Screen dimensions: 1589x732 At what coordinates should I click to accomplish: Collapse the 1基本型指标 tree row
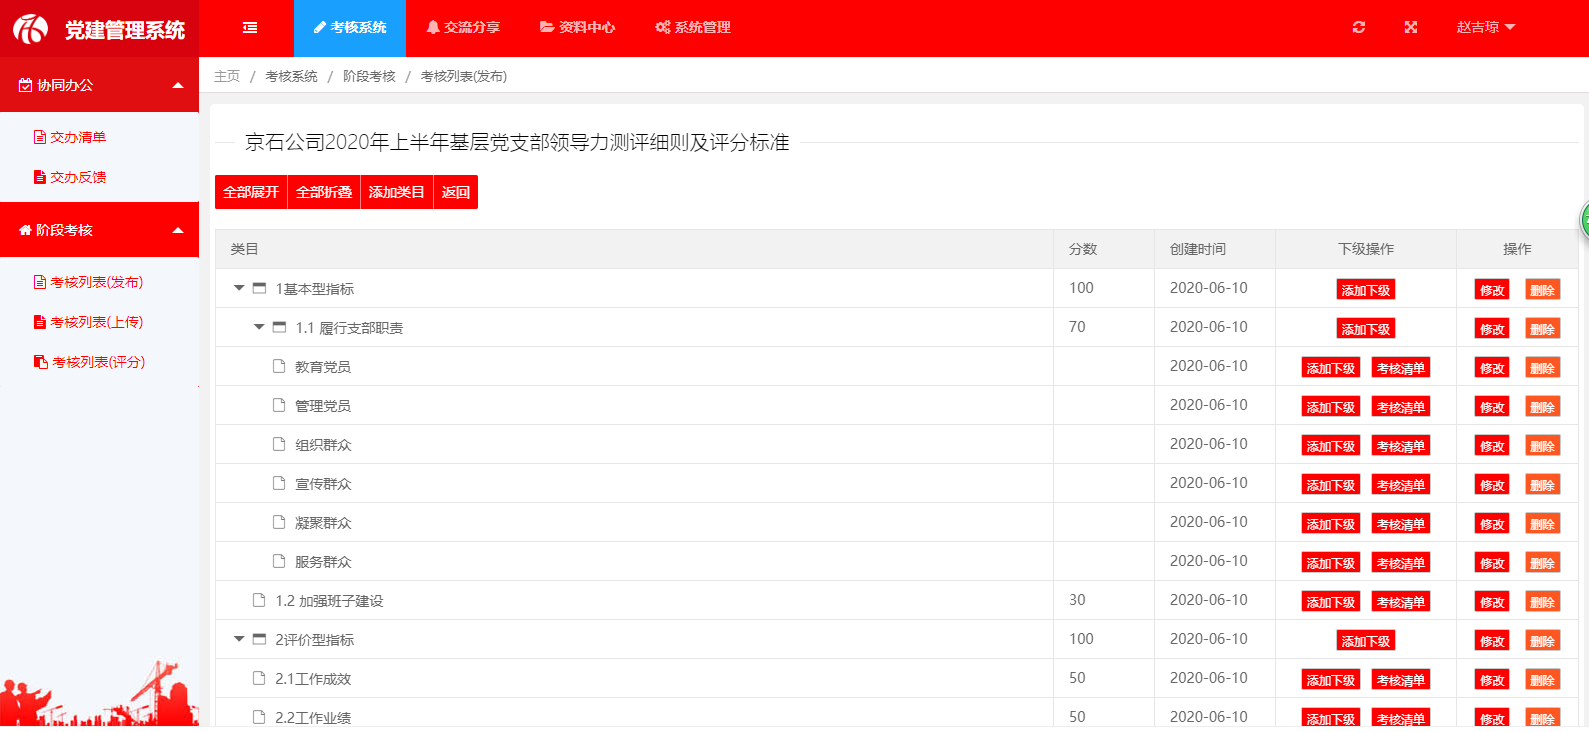tap(239, 288)
